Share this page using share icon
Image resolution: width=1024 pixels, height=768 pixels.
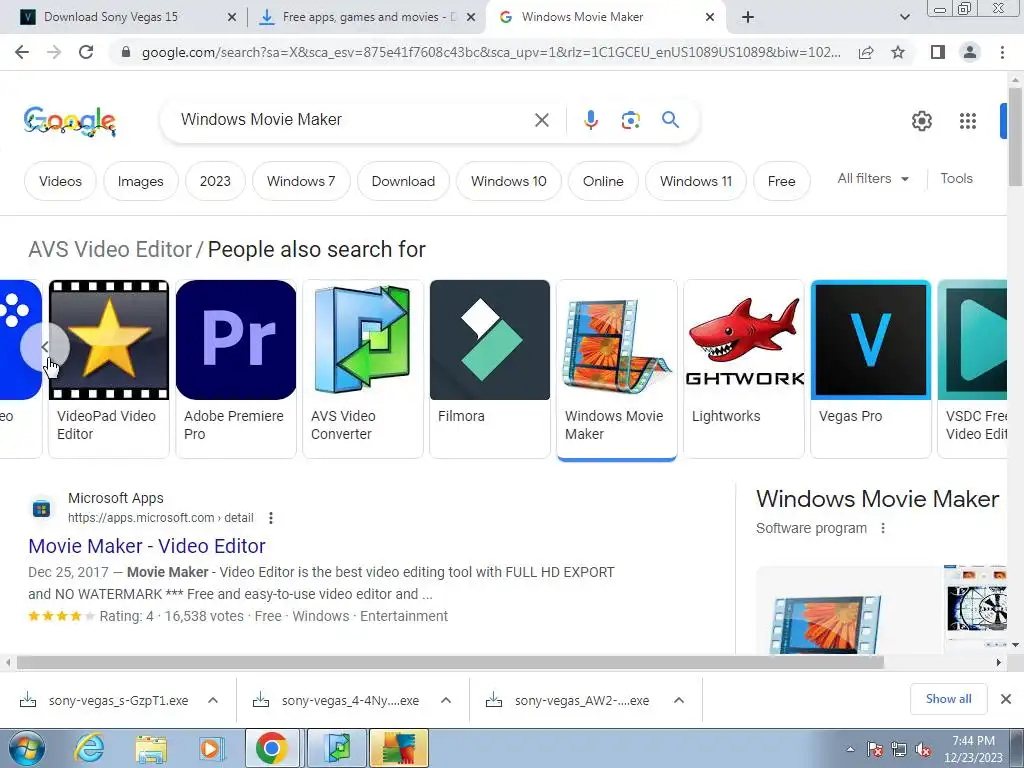coord(866,52)
